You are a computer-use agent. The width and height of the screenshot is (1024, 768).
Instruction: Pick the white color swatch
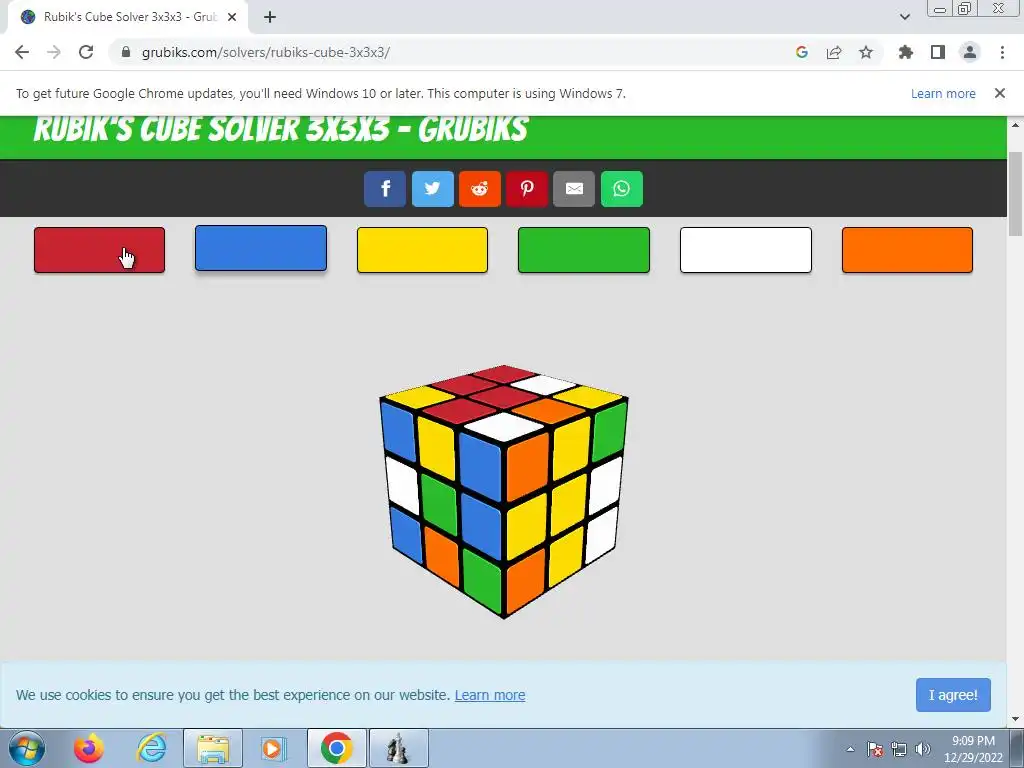pyautogui.click(x=746, y=249)
